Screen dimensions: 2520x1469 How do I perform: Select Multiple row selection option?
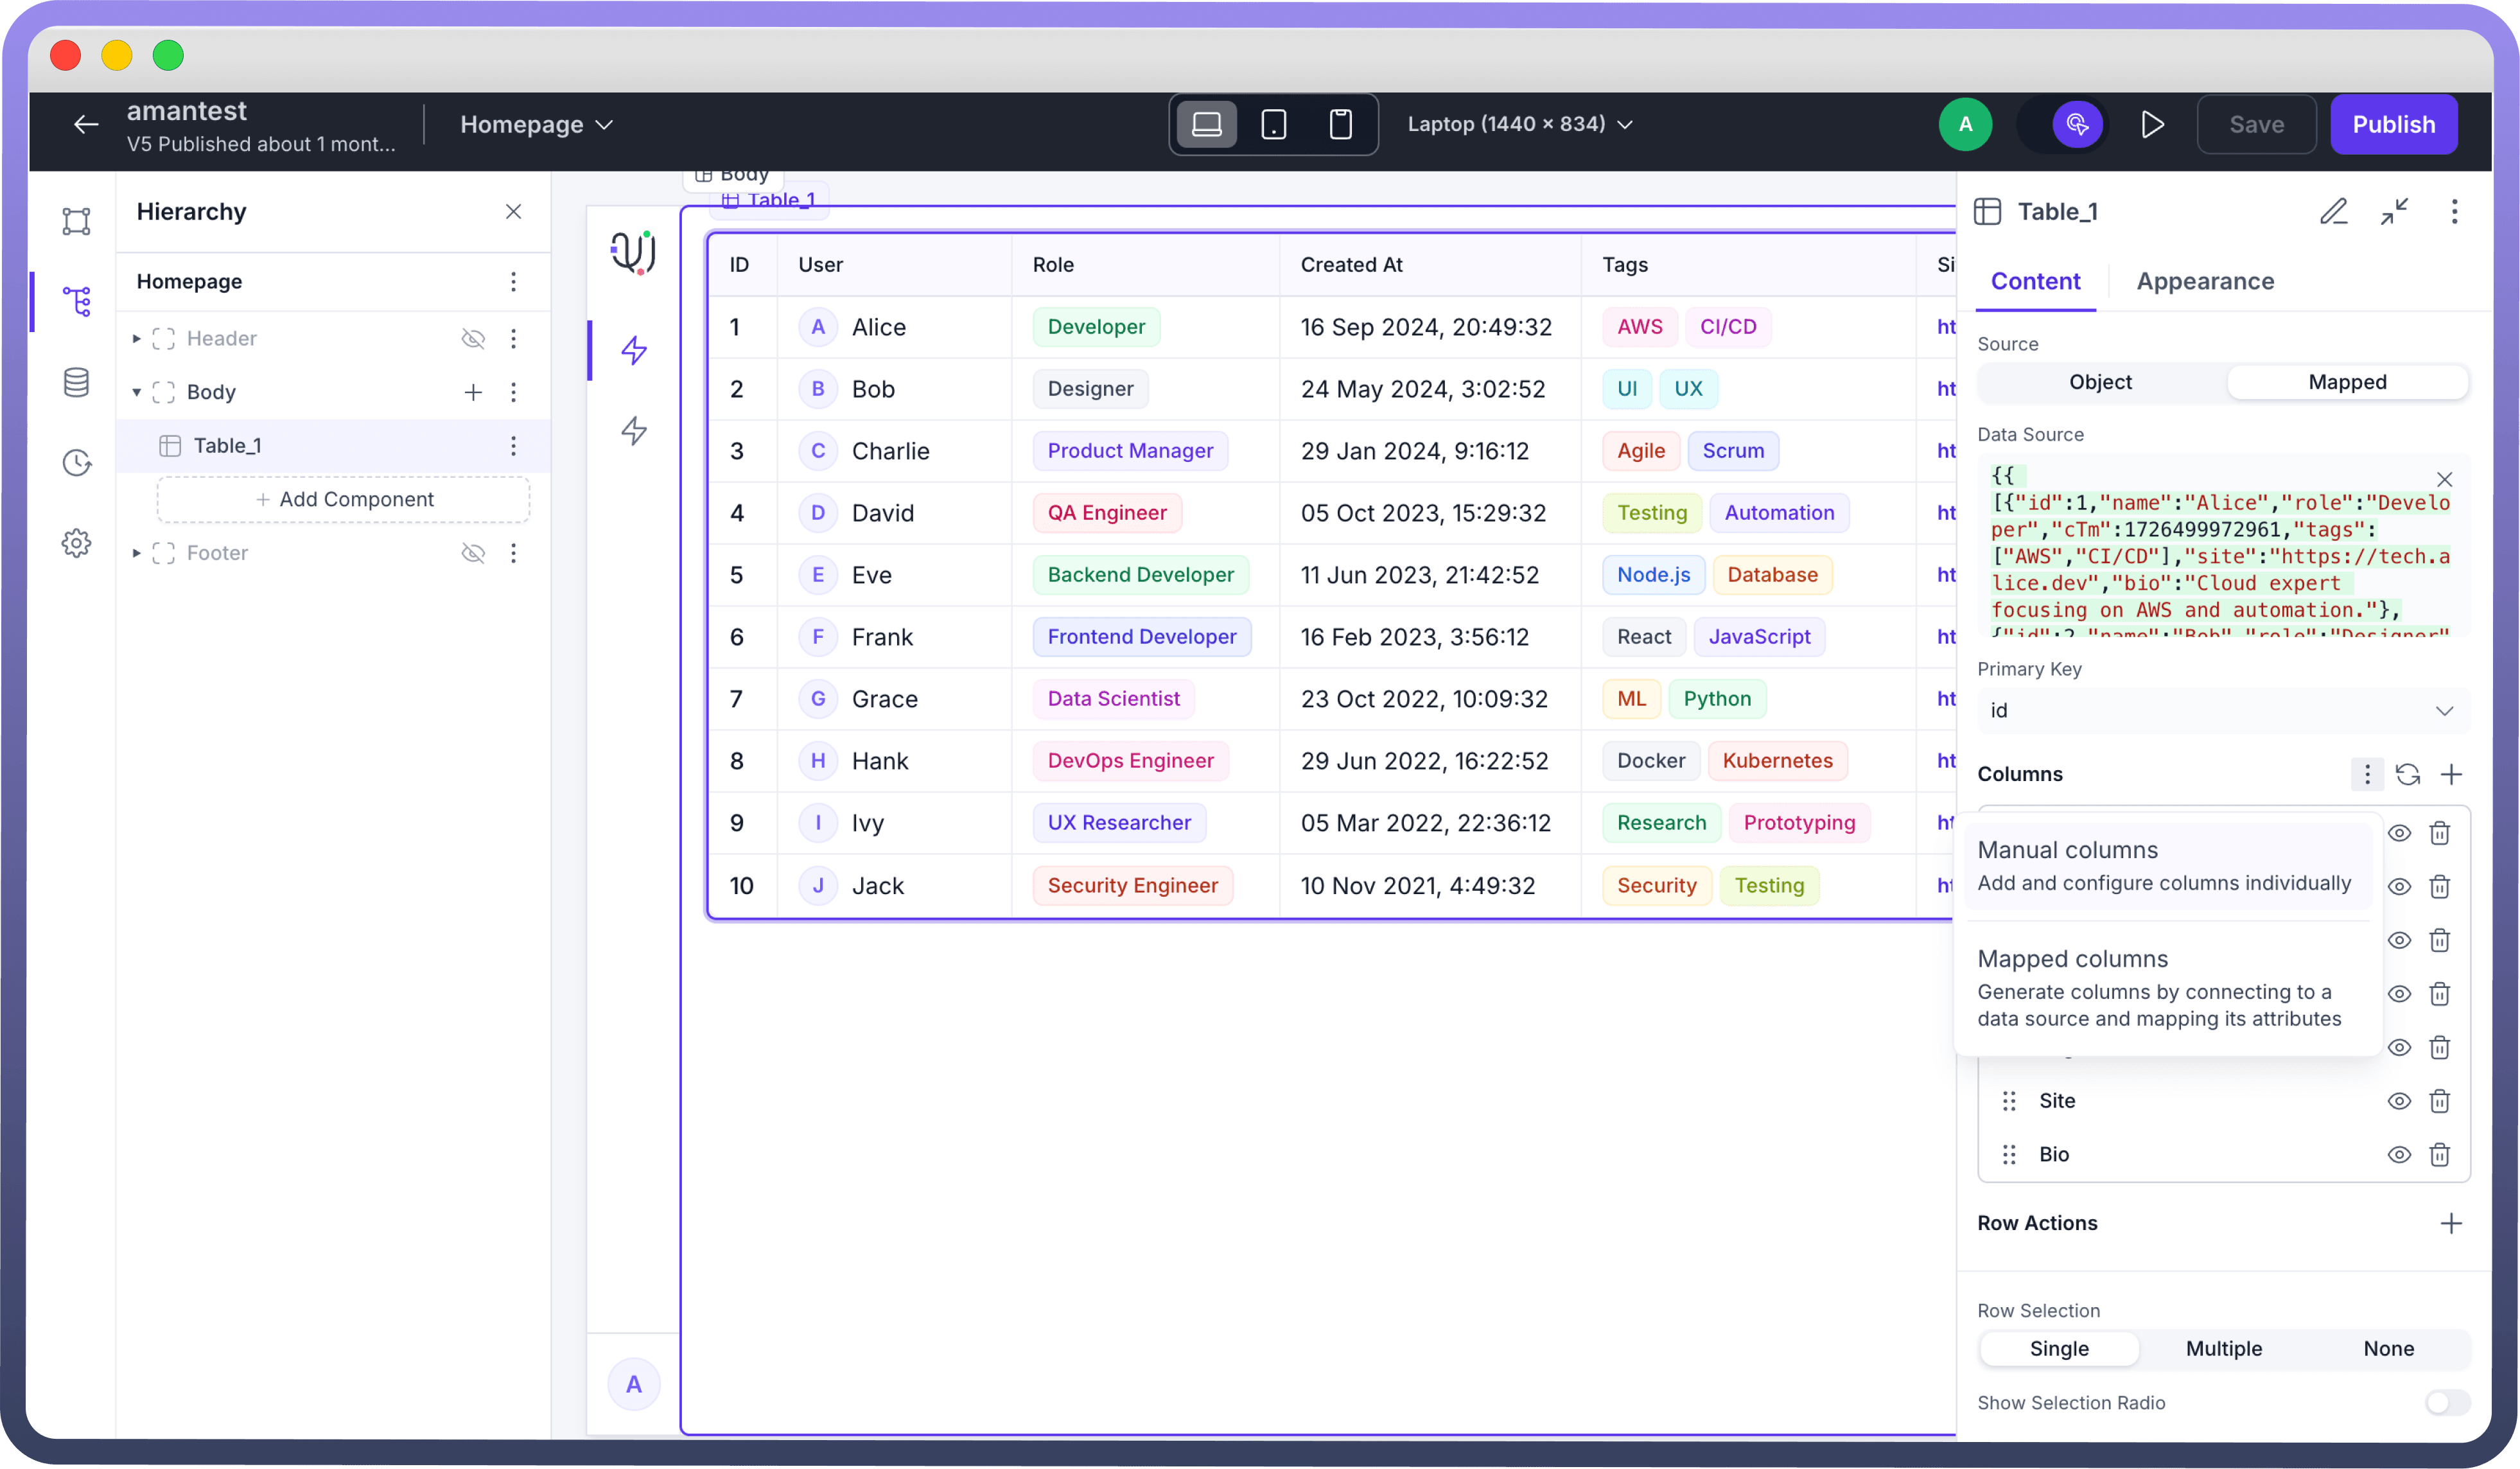2223,1348
